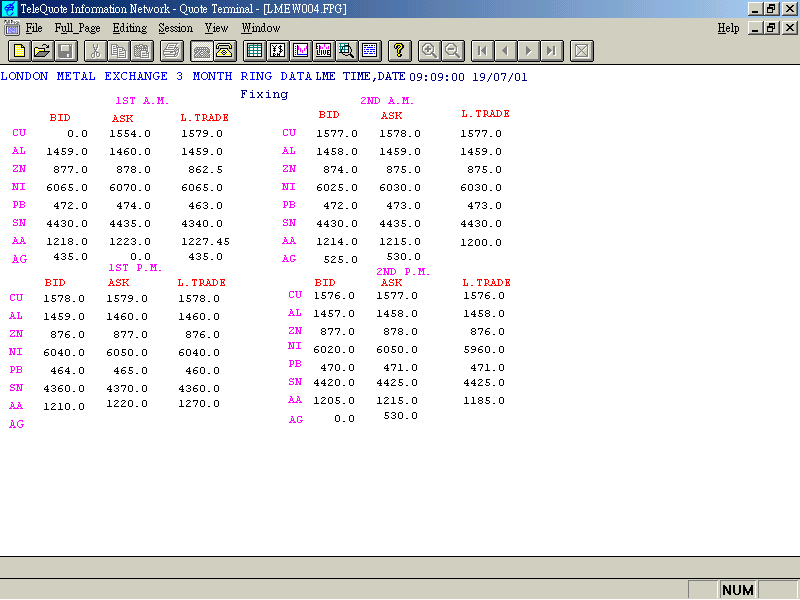The image size is (800, 600).
Task: Open the Editing menu
Action: click(130, 28)
